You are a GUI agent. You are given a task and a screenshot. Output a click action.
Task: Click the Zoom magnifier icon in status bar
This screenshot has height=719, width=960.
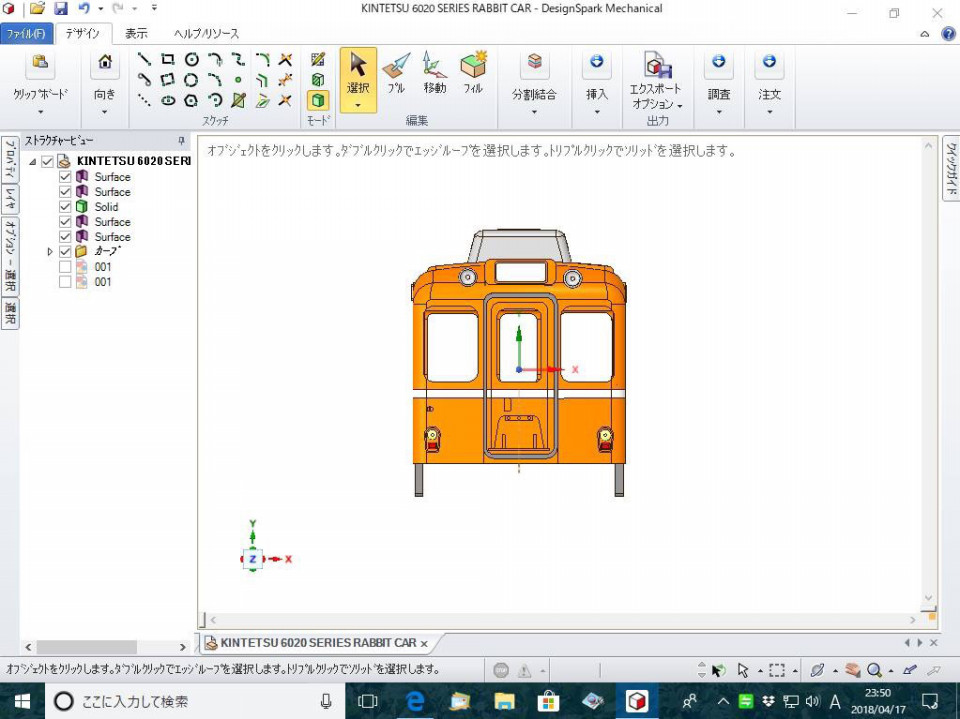874,670
